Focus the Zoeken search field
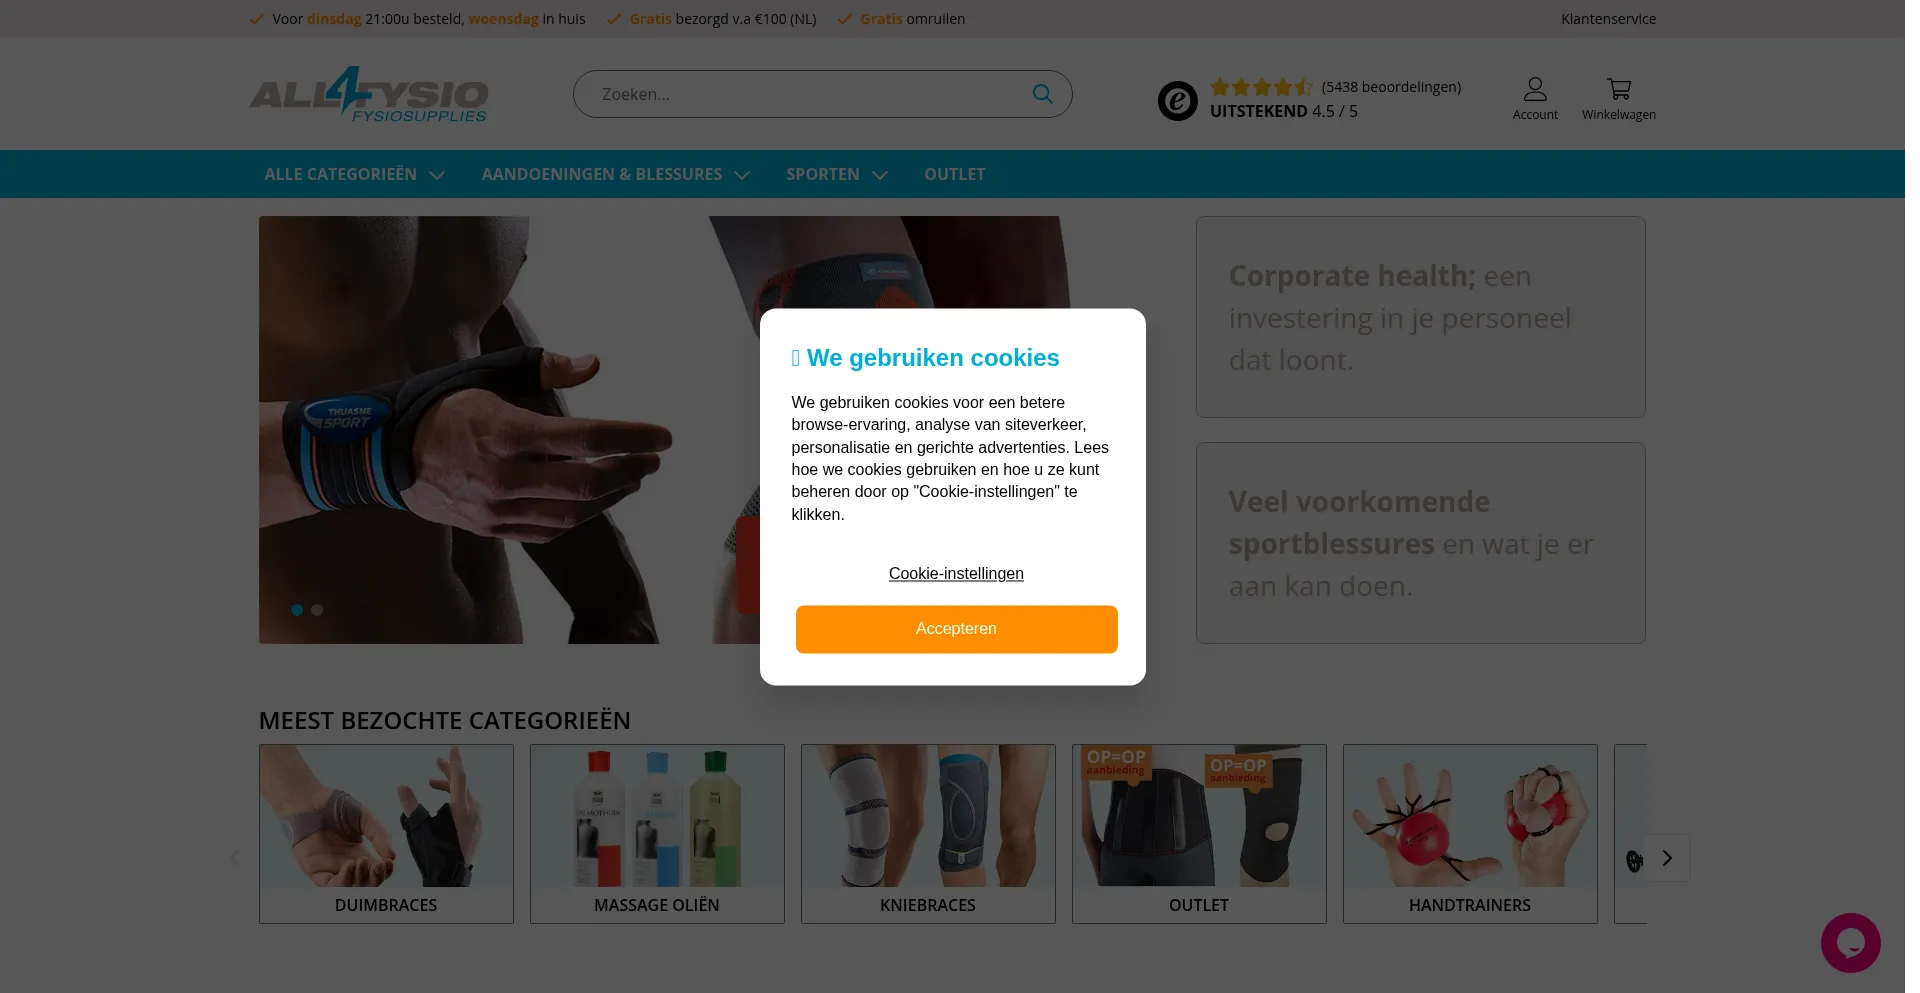Image resolution: width=1920 pixels, height=993 pixels. [x=810, y=94]
